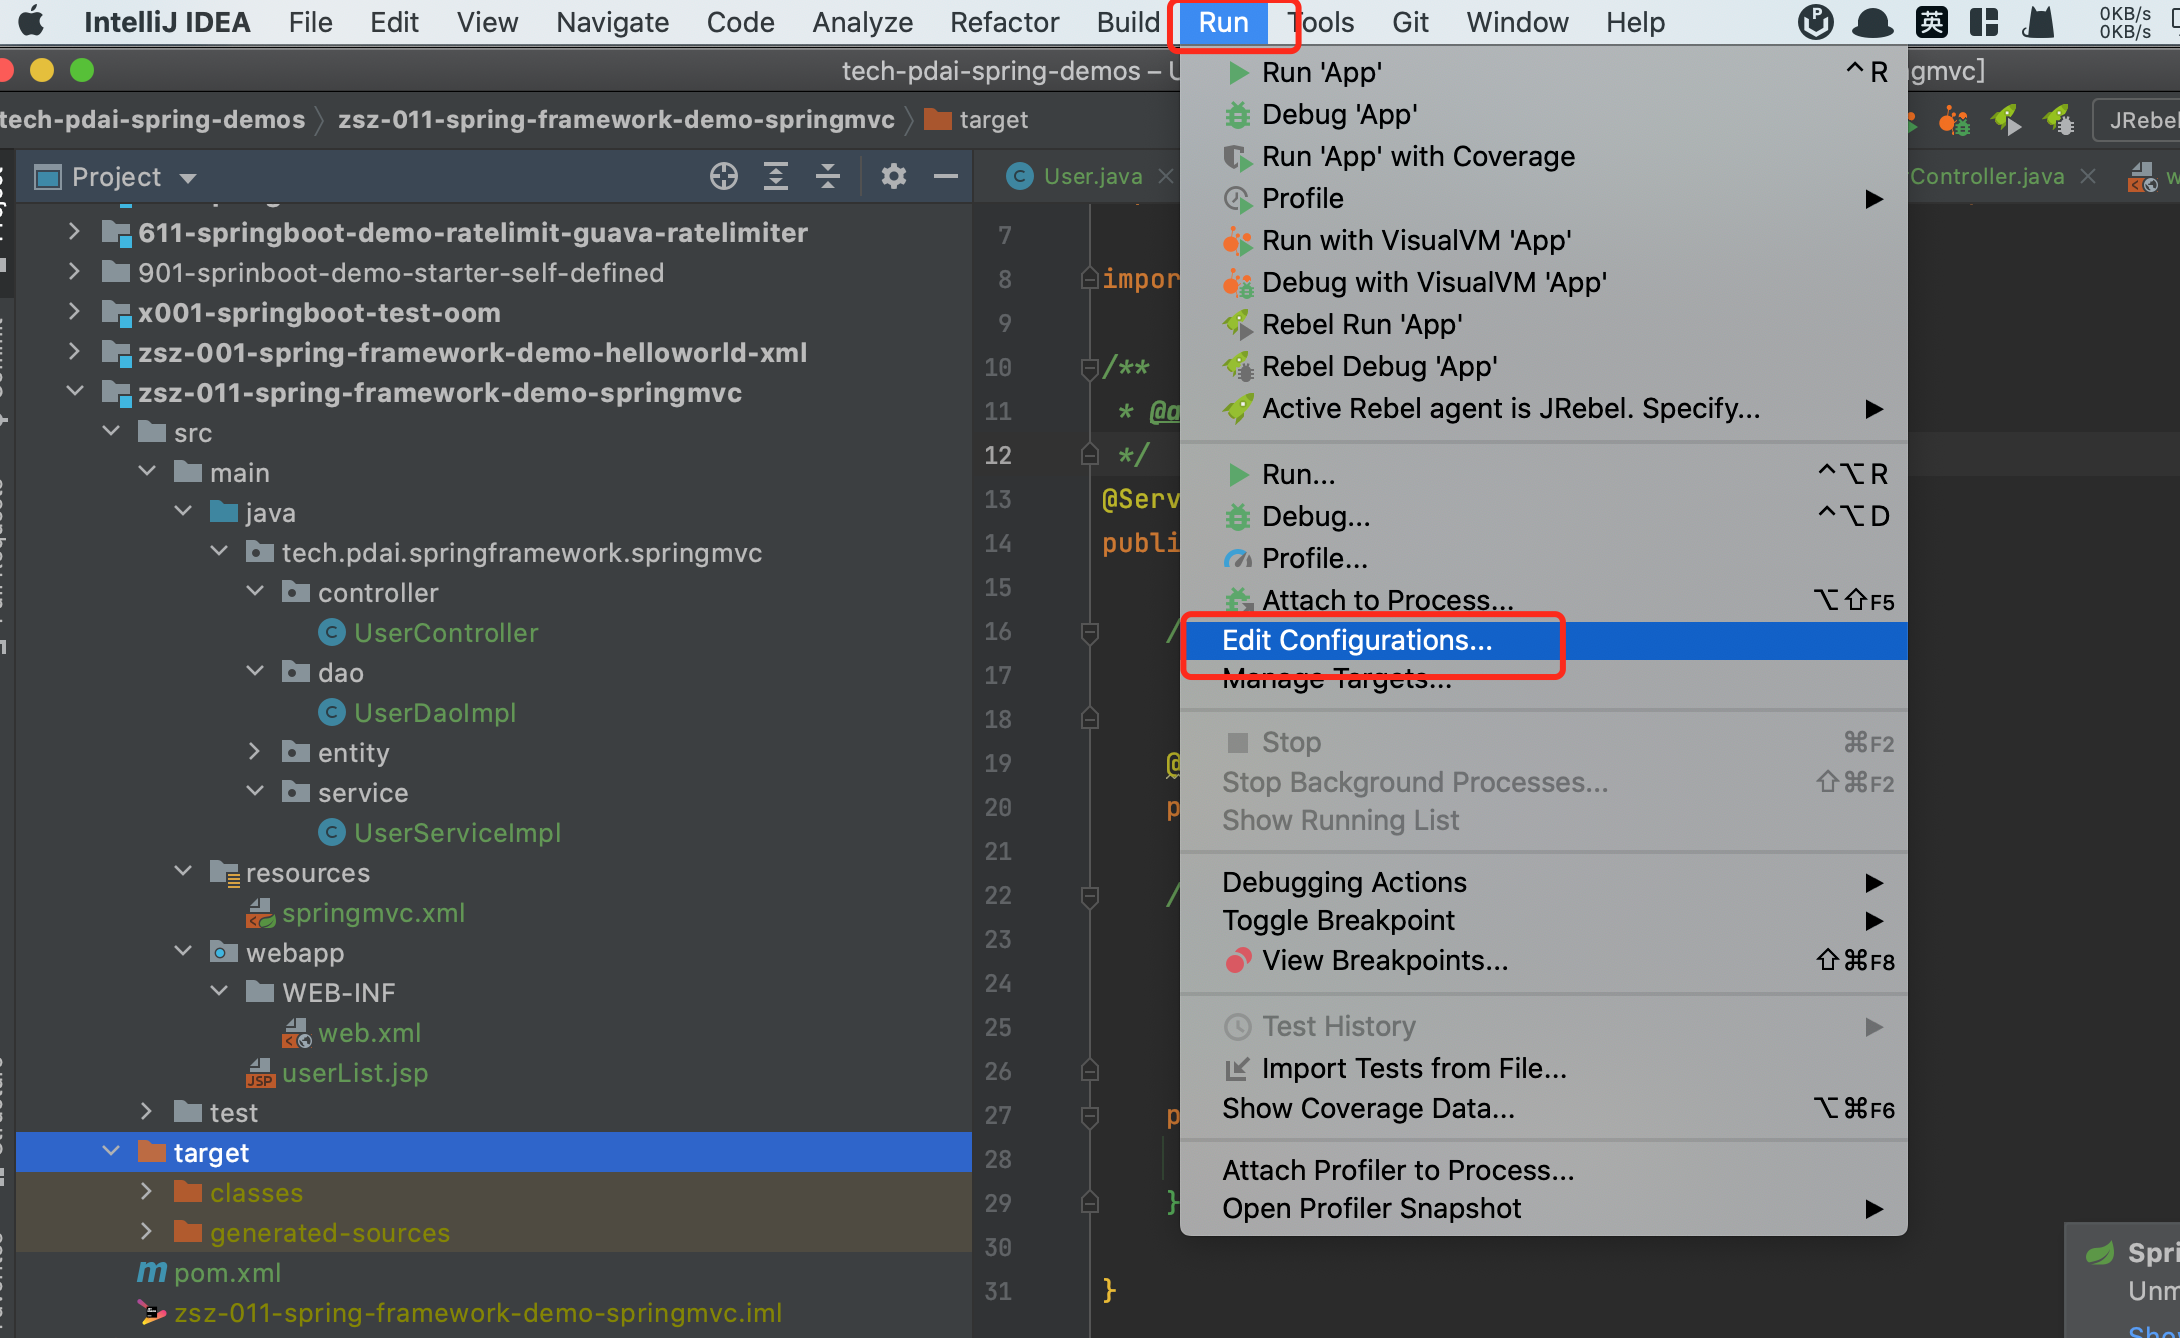Click the Expand All icon in Project panel
Screen dimensions: 2180x1338
click(776, 177)
